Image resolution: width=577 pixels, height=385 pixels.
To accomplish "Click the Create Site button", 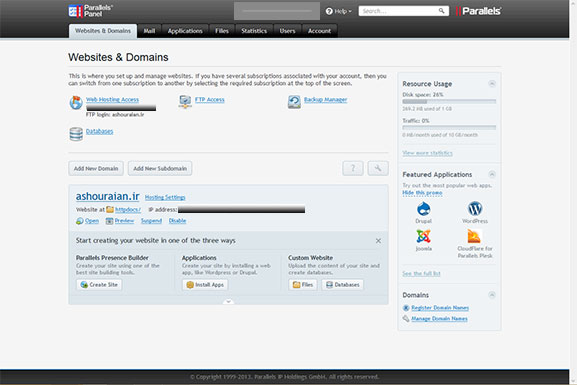I will click(x=99, y=285).
